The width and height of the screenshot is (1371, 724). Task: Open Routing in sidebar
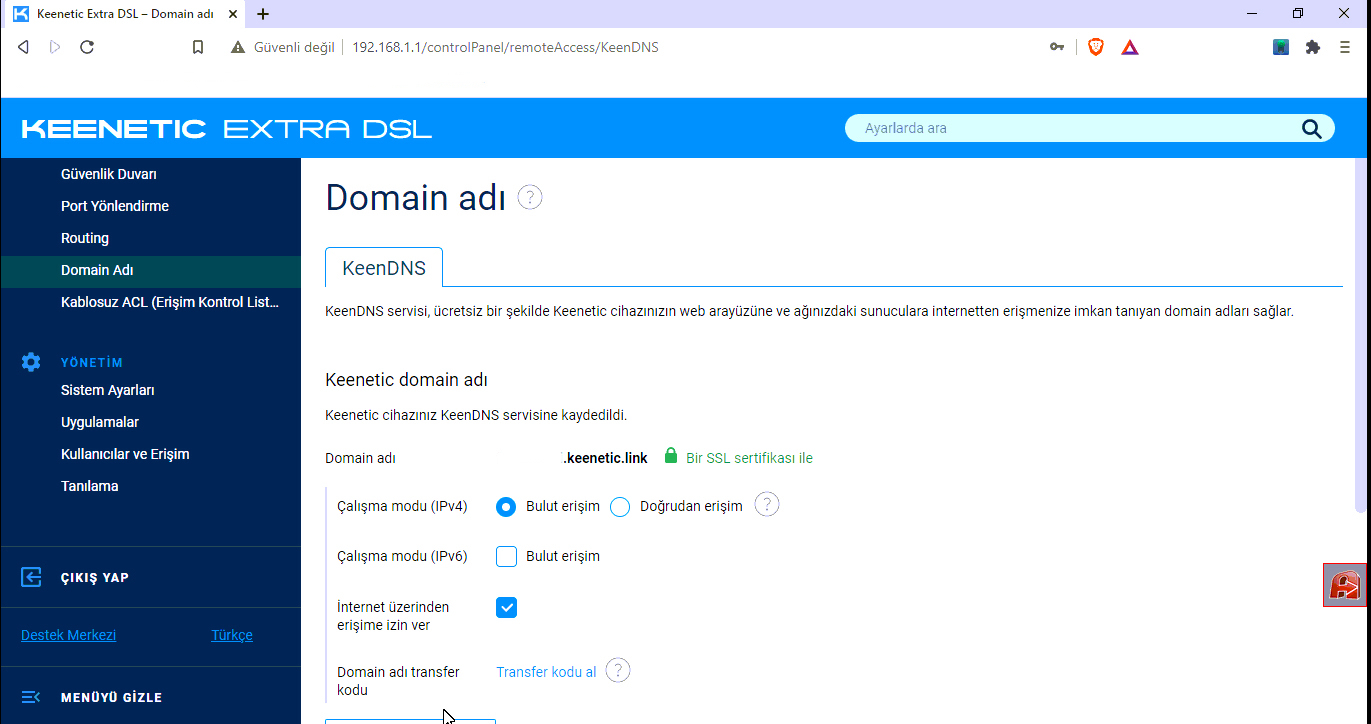point(85,238)
